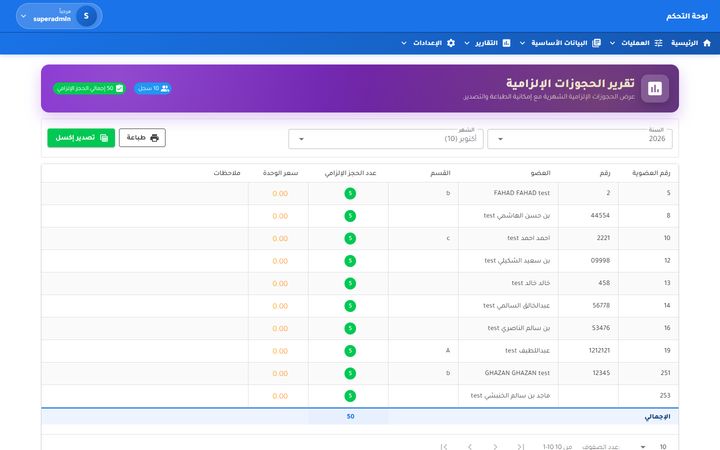Open the rows-per-page dropdown showing 10

[653, 446]
